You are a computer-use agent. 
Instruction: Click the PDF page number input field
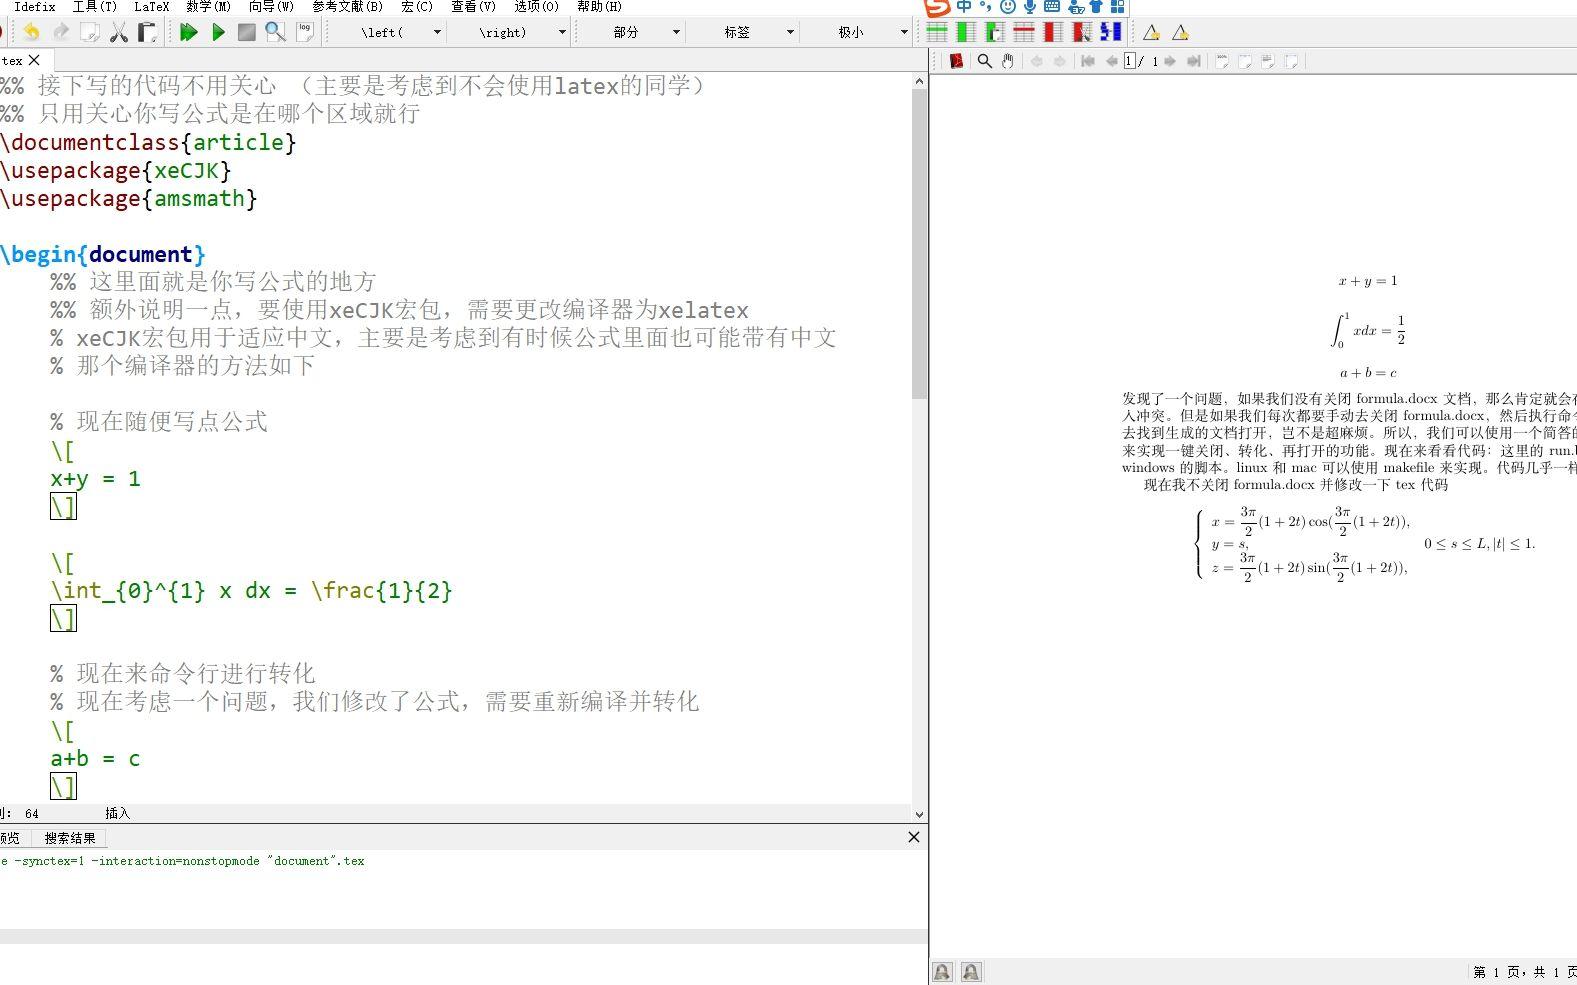(1129, 61)
